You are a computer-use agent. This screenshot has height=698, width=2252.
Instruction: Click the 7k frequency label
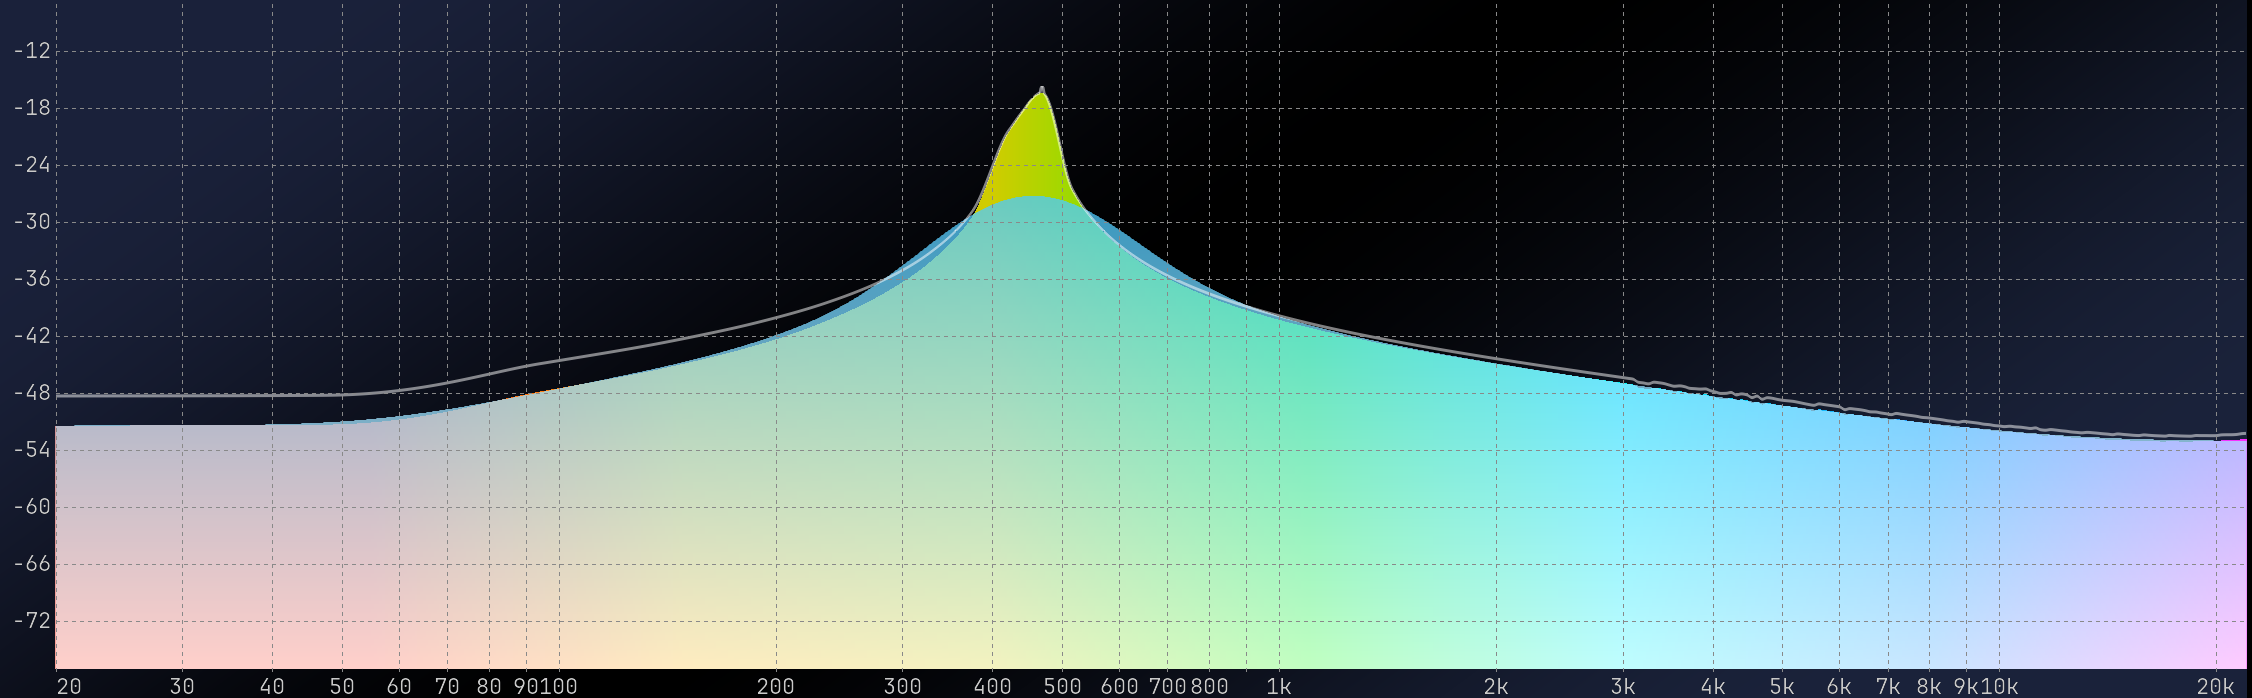pos(1888,687)
